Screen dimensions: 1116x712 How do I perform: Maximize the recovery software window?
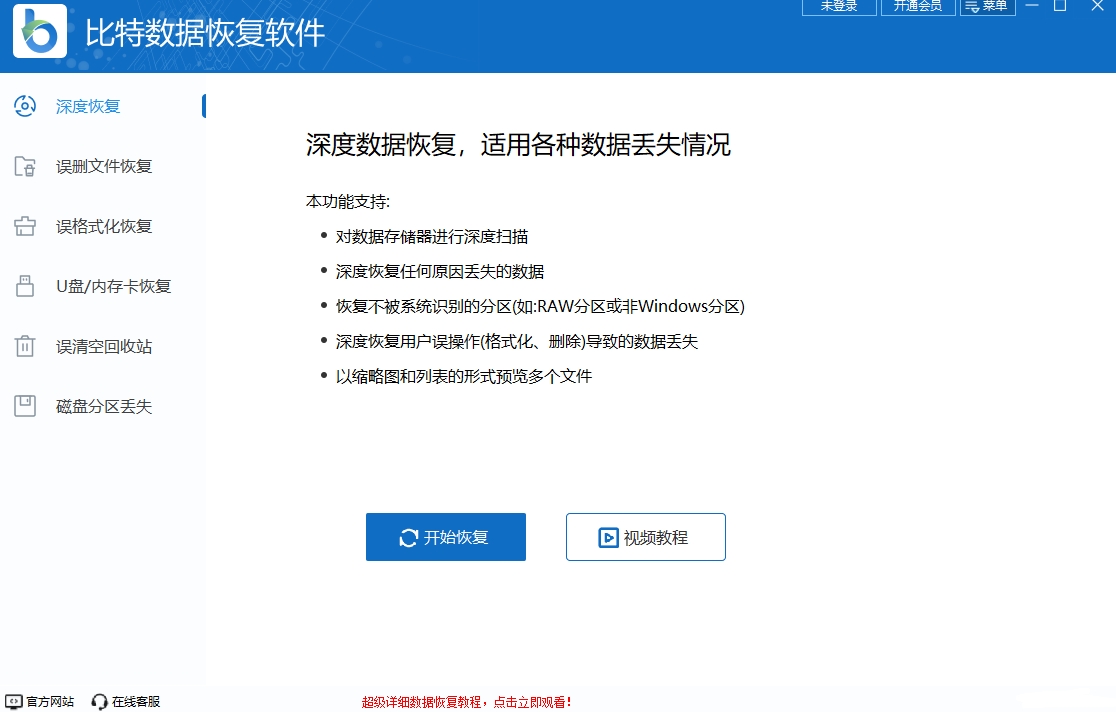click(x=1060, y=6)
